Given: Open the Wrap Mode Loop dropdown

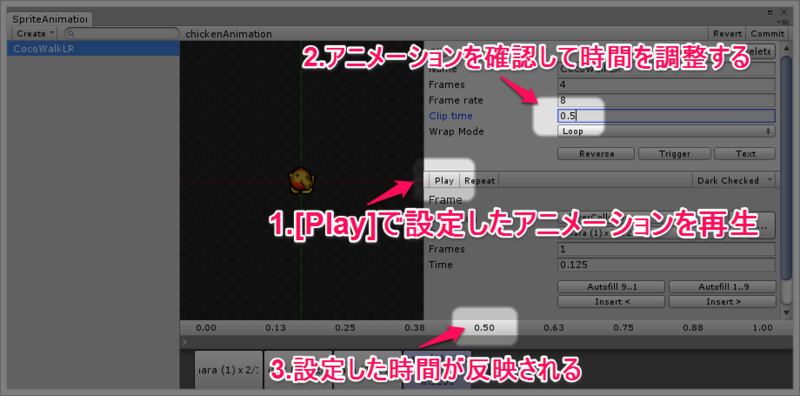Looking at the screenshot, I should (666, 131).
